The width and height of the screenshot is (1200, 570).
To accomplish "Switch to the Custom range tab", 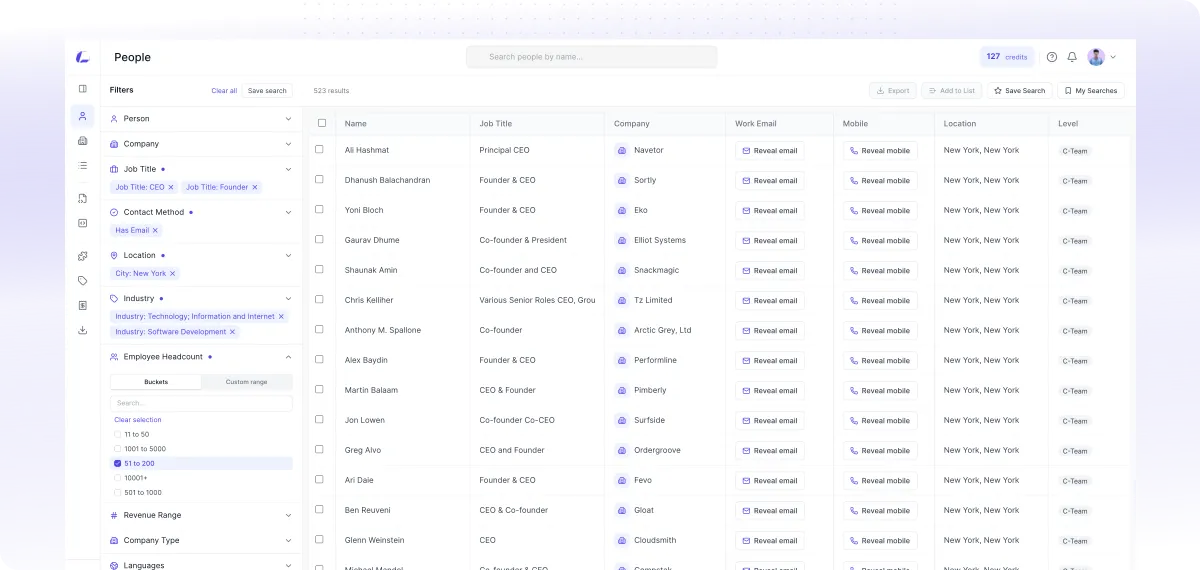I will [x=246, y=382].
